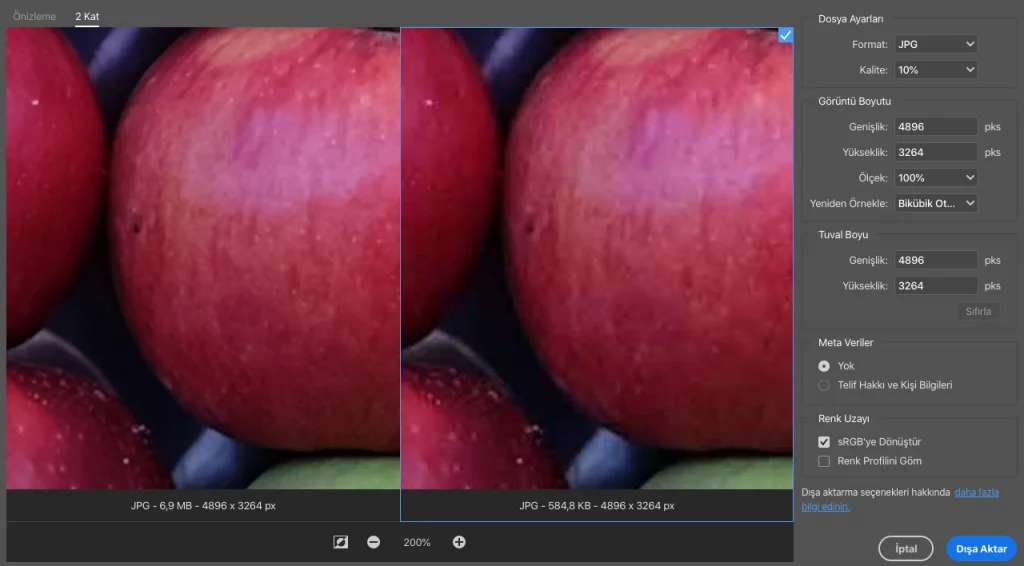The height and width of the screenshot is (566, 1024).
Task: Open the Kalite dropdown showing 10%
Action: pos(936,70)
